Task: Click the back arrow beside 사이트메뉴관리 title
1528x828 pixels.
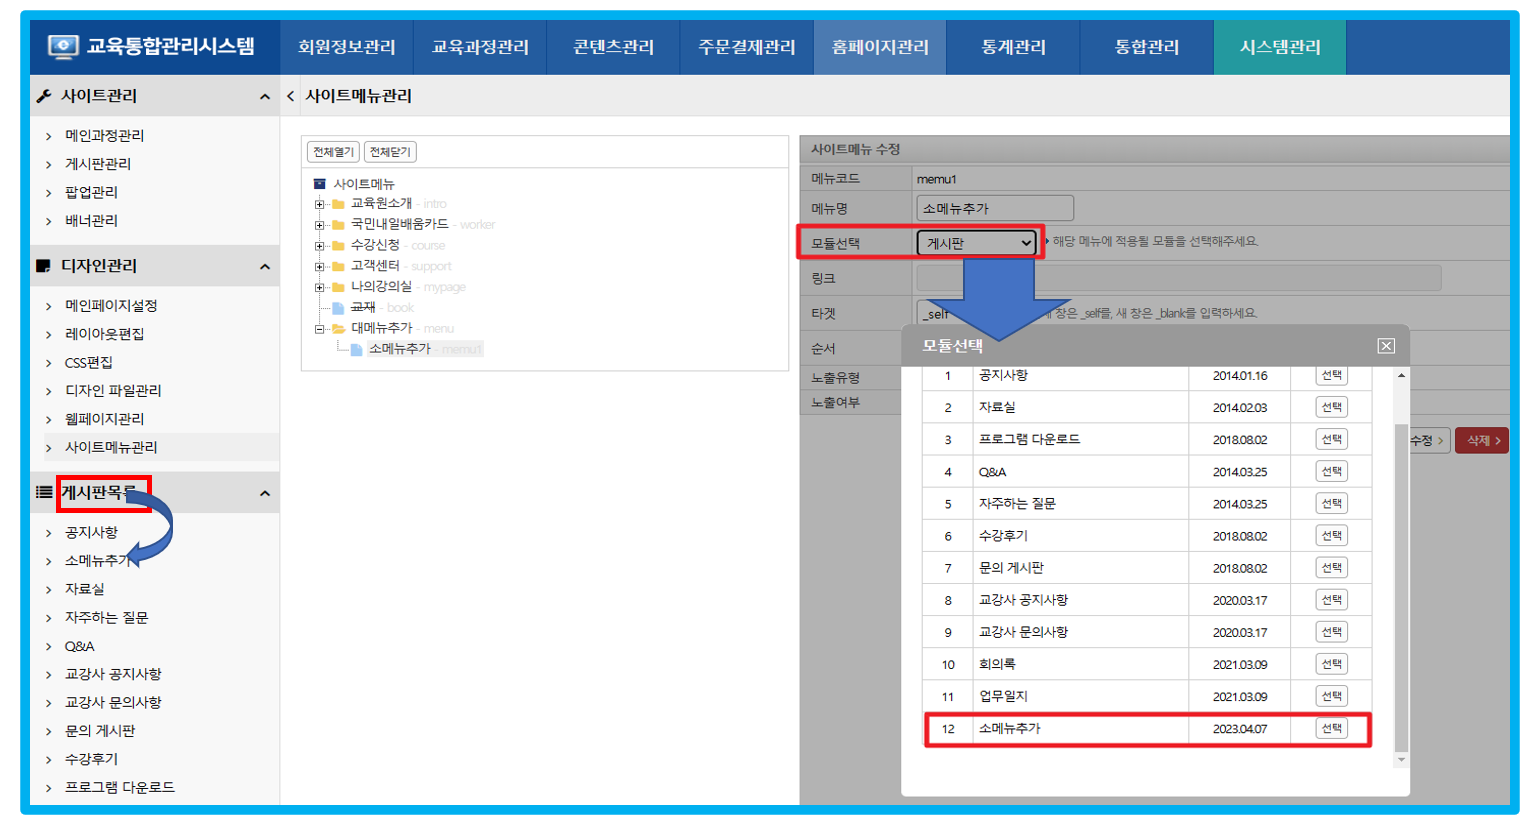Action: point(291,96)
